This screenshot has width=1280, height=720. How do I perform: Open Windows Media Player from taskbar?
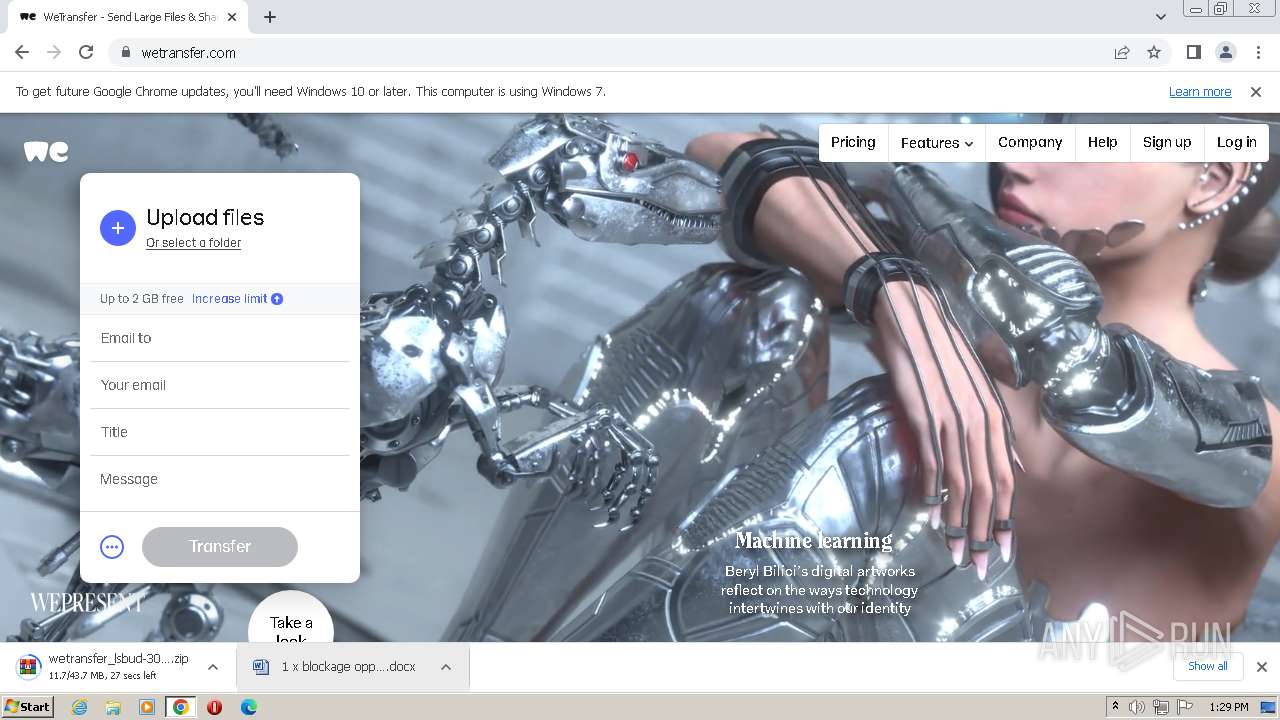click(x=147, y=707)
